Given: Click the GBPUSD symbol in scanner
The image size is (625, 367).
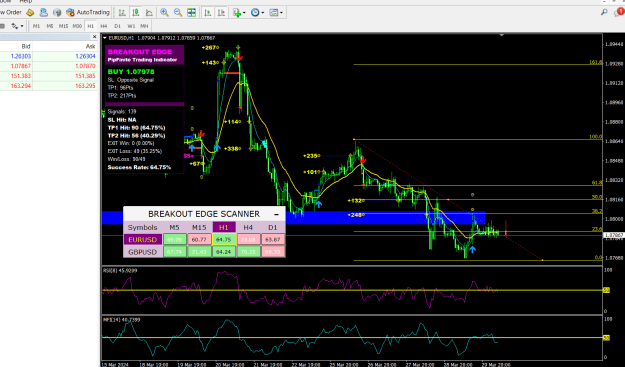Looking at the screenshot, I should click(143, 252).
